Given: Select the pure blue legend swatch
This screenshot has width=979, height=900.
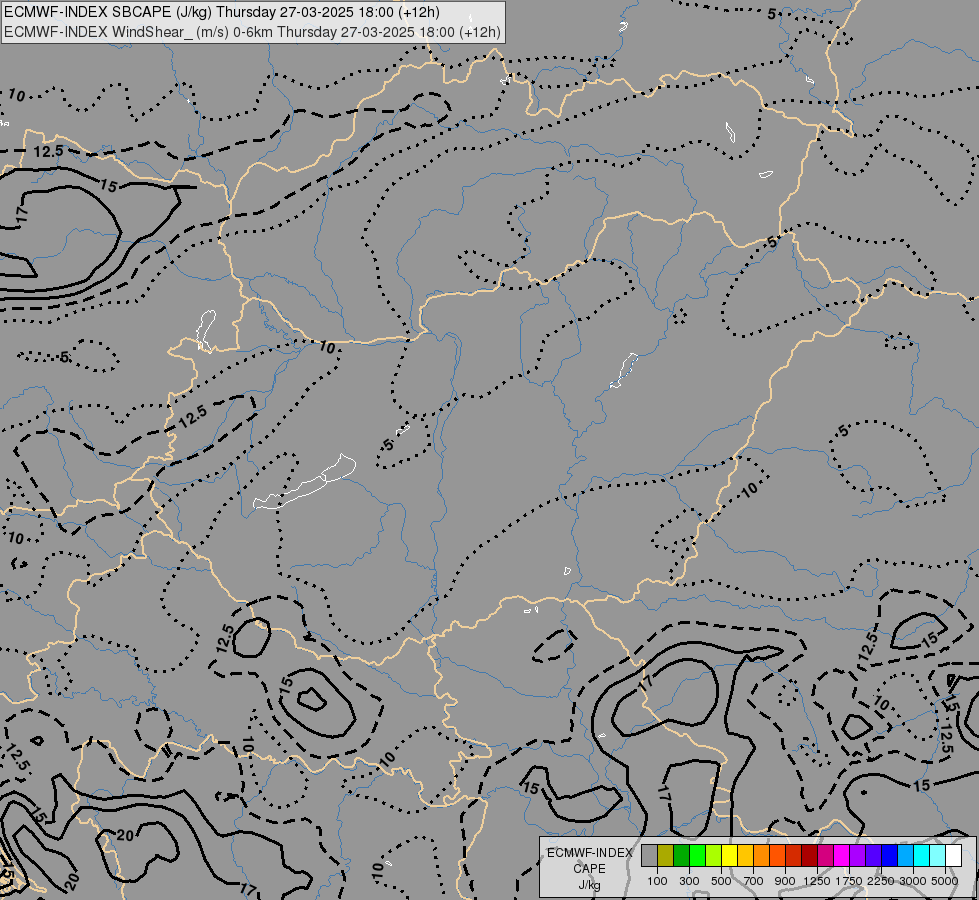Looking at the screenshot, I should pyautogui.click(x=890, y=855).
